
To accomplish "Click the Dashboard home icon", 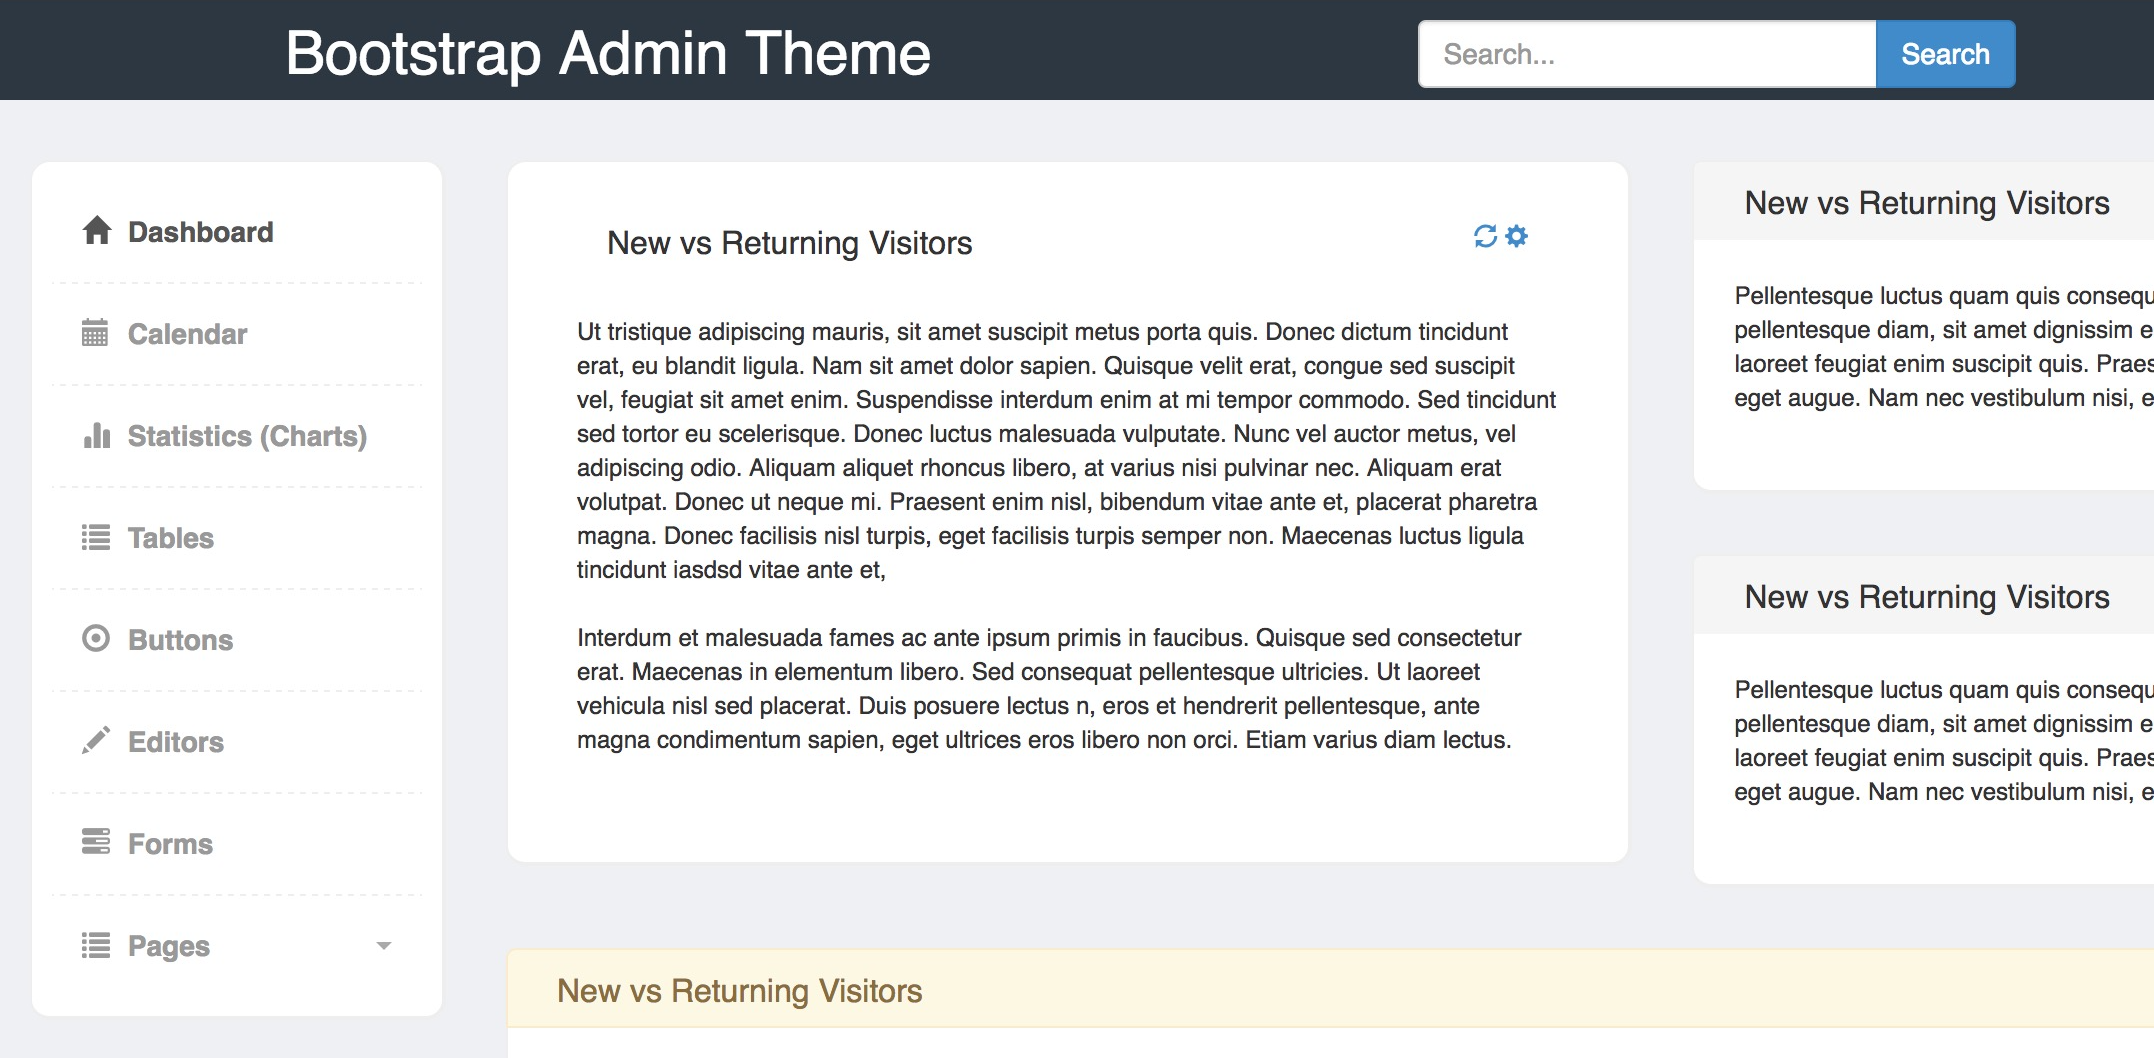I will pos(96,231).
